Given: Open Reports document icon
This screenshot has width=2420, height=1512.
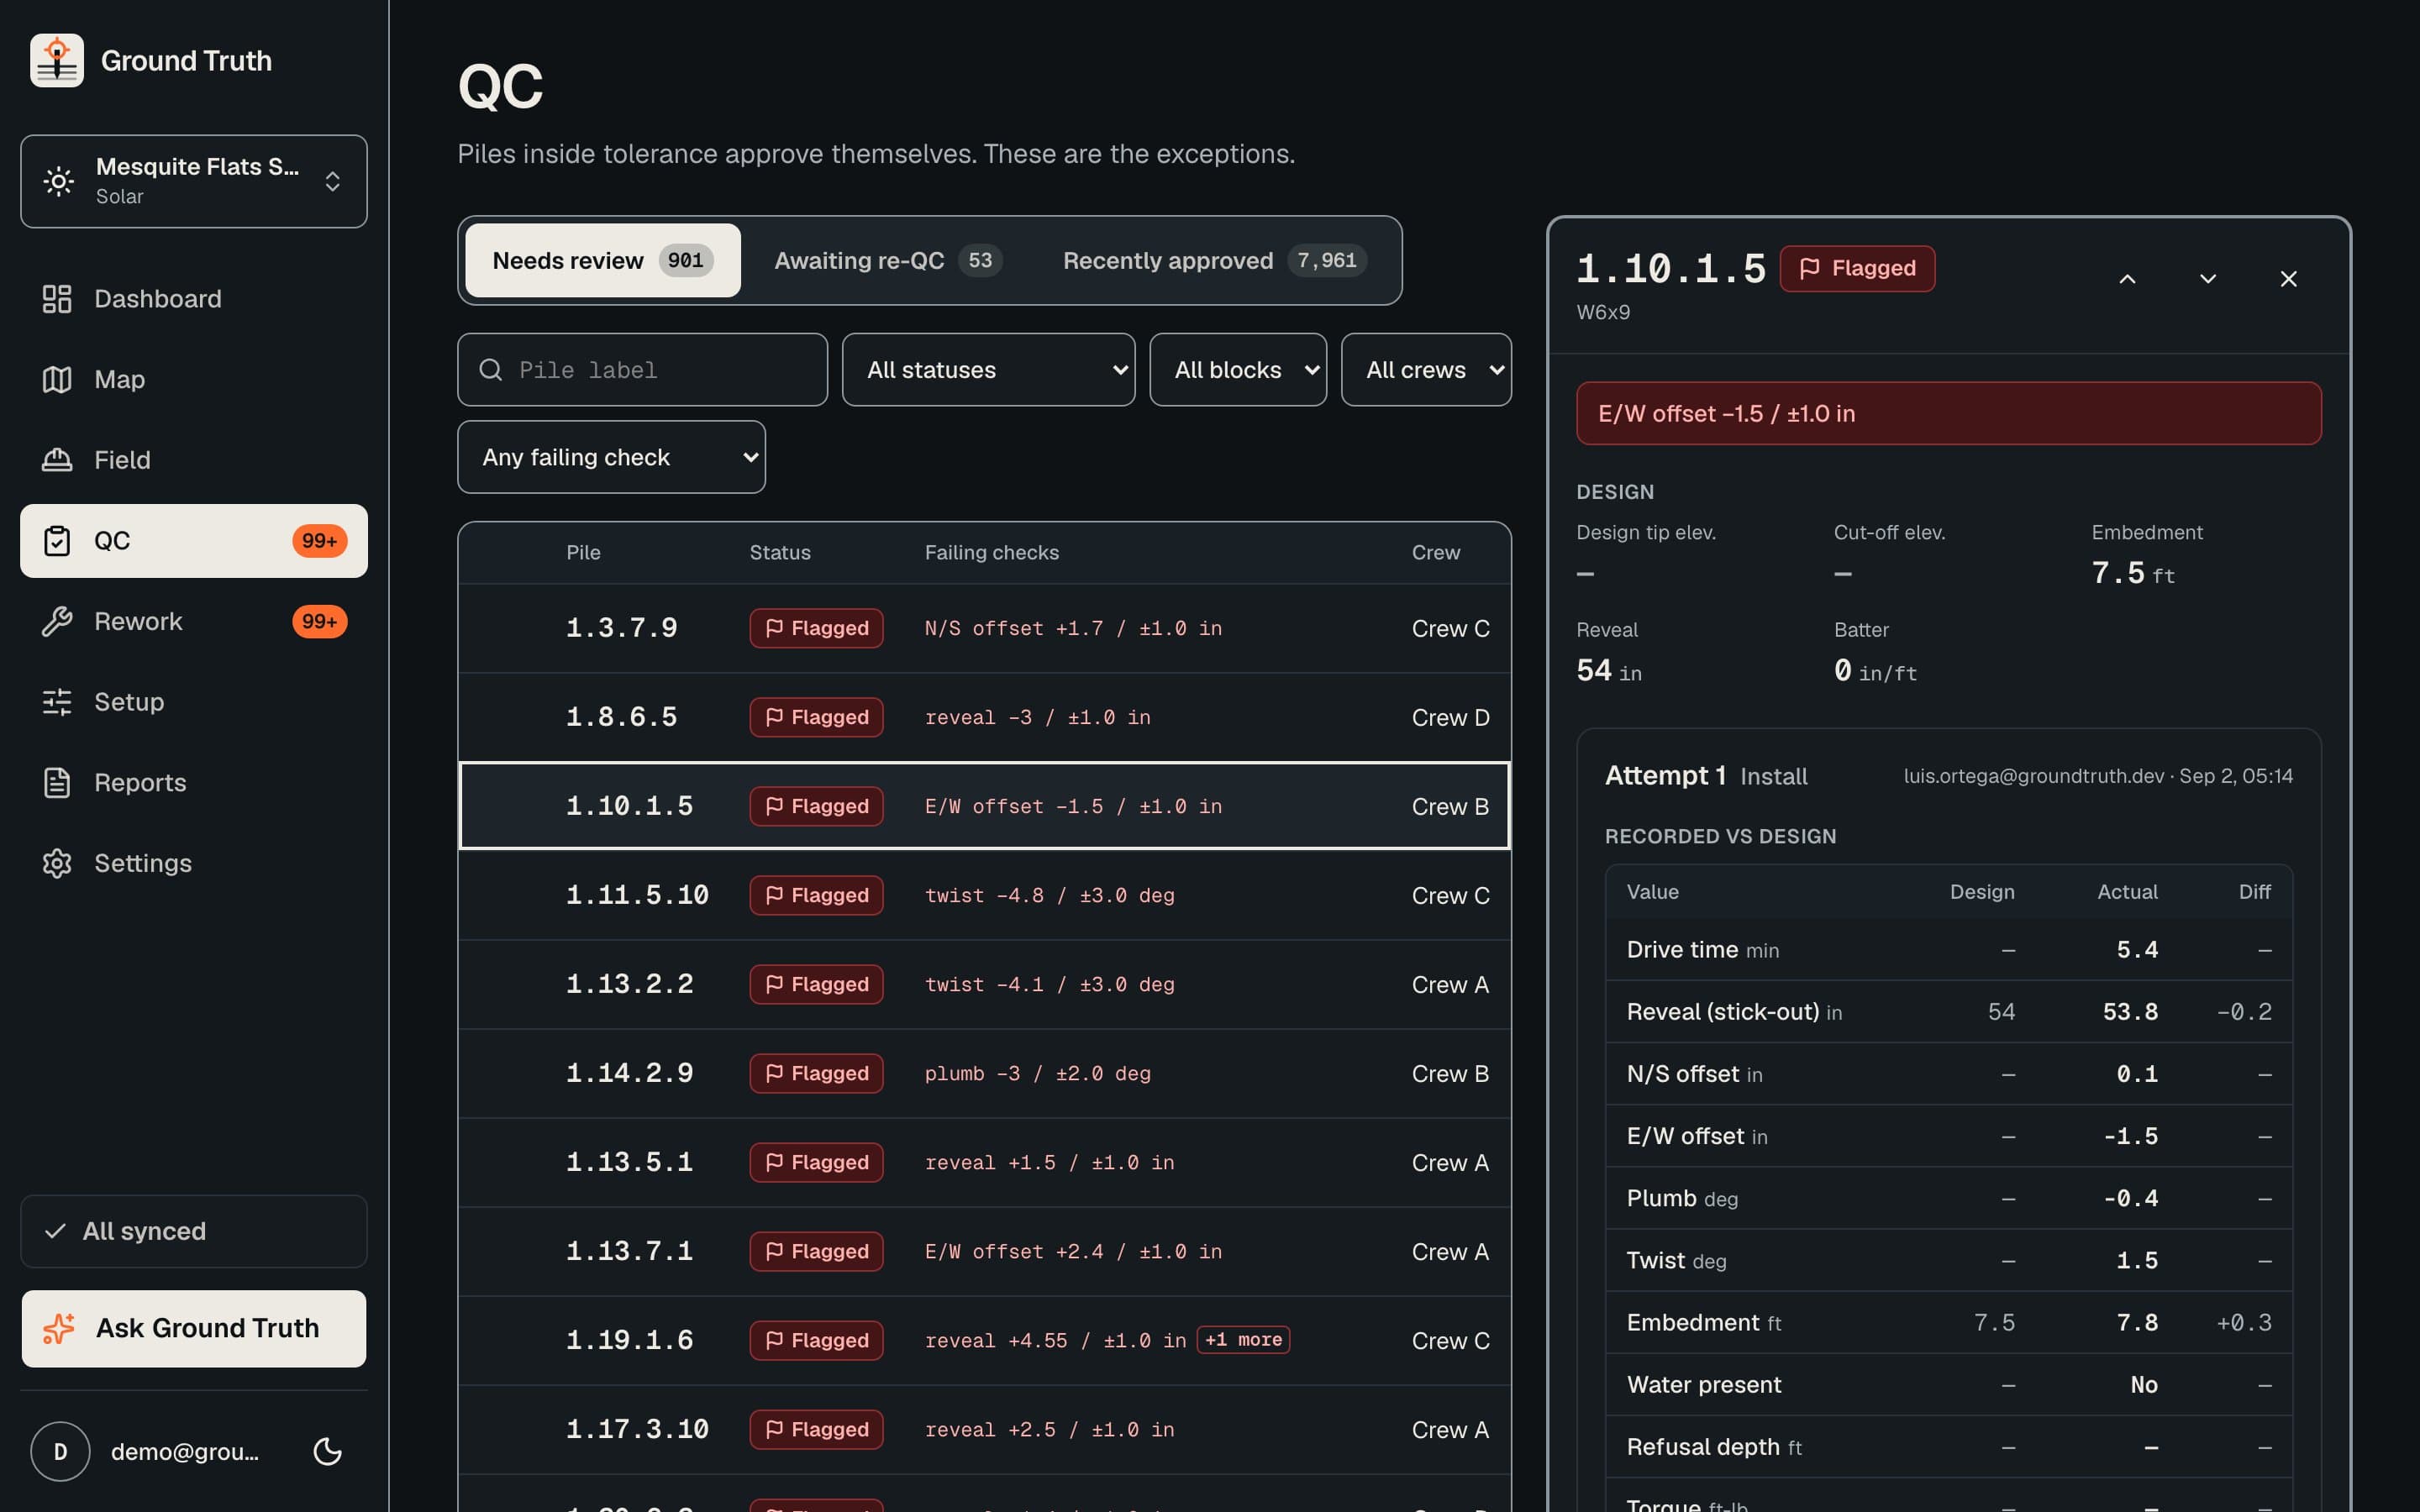Looking at the screenshot, I should pos(57,782).
